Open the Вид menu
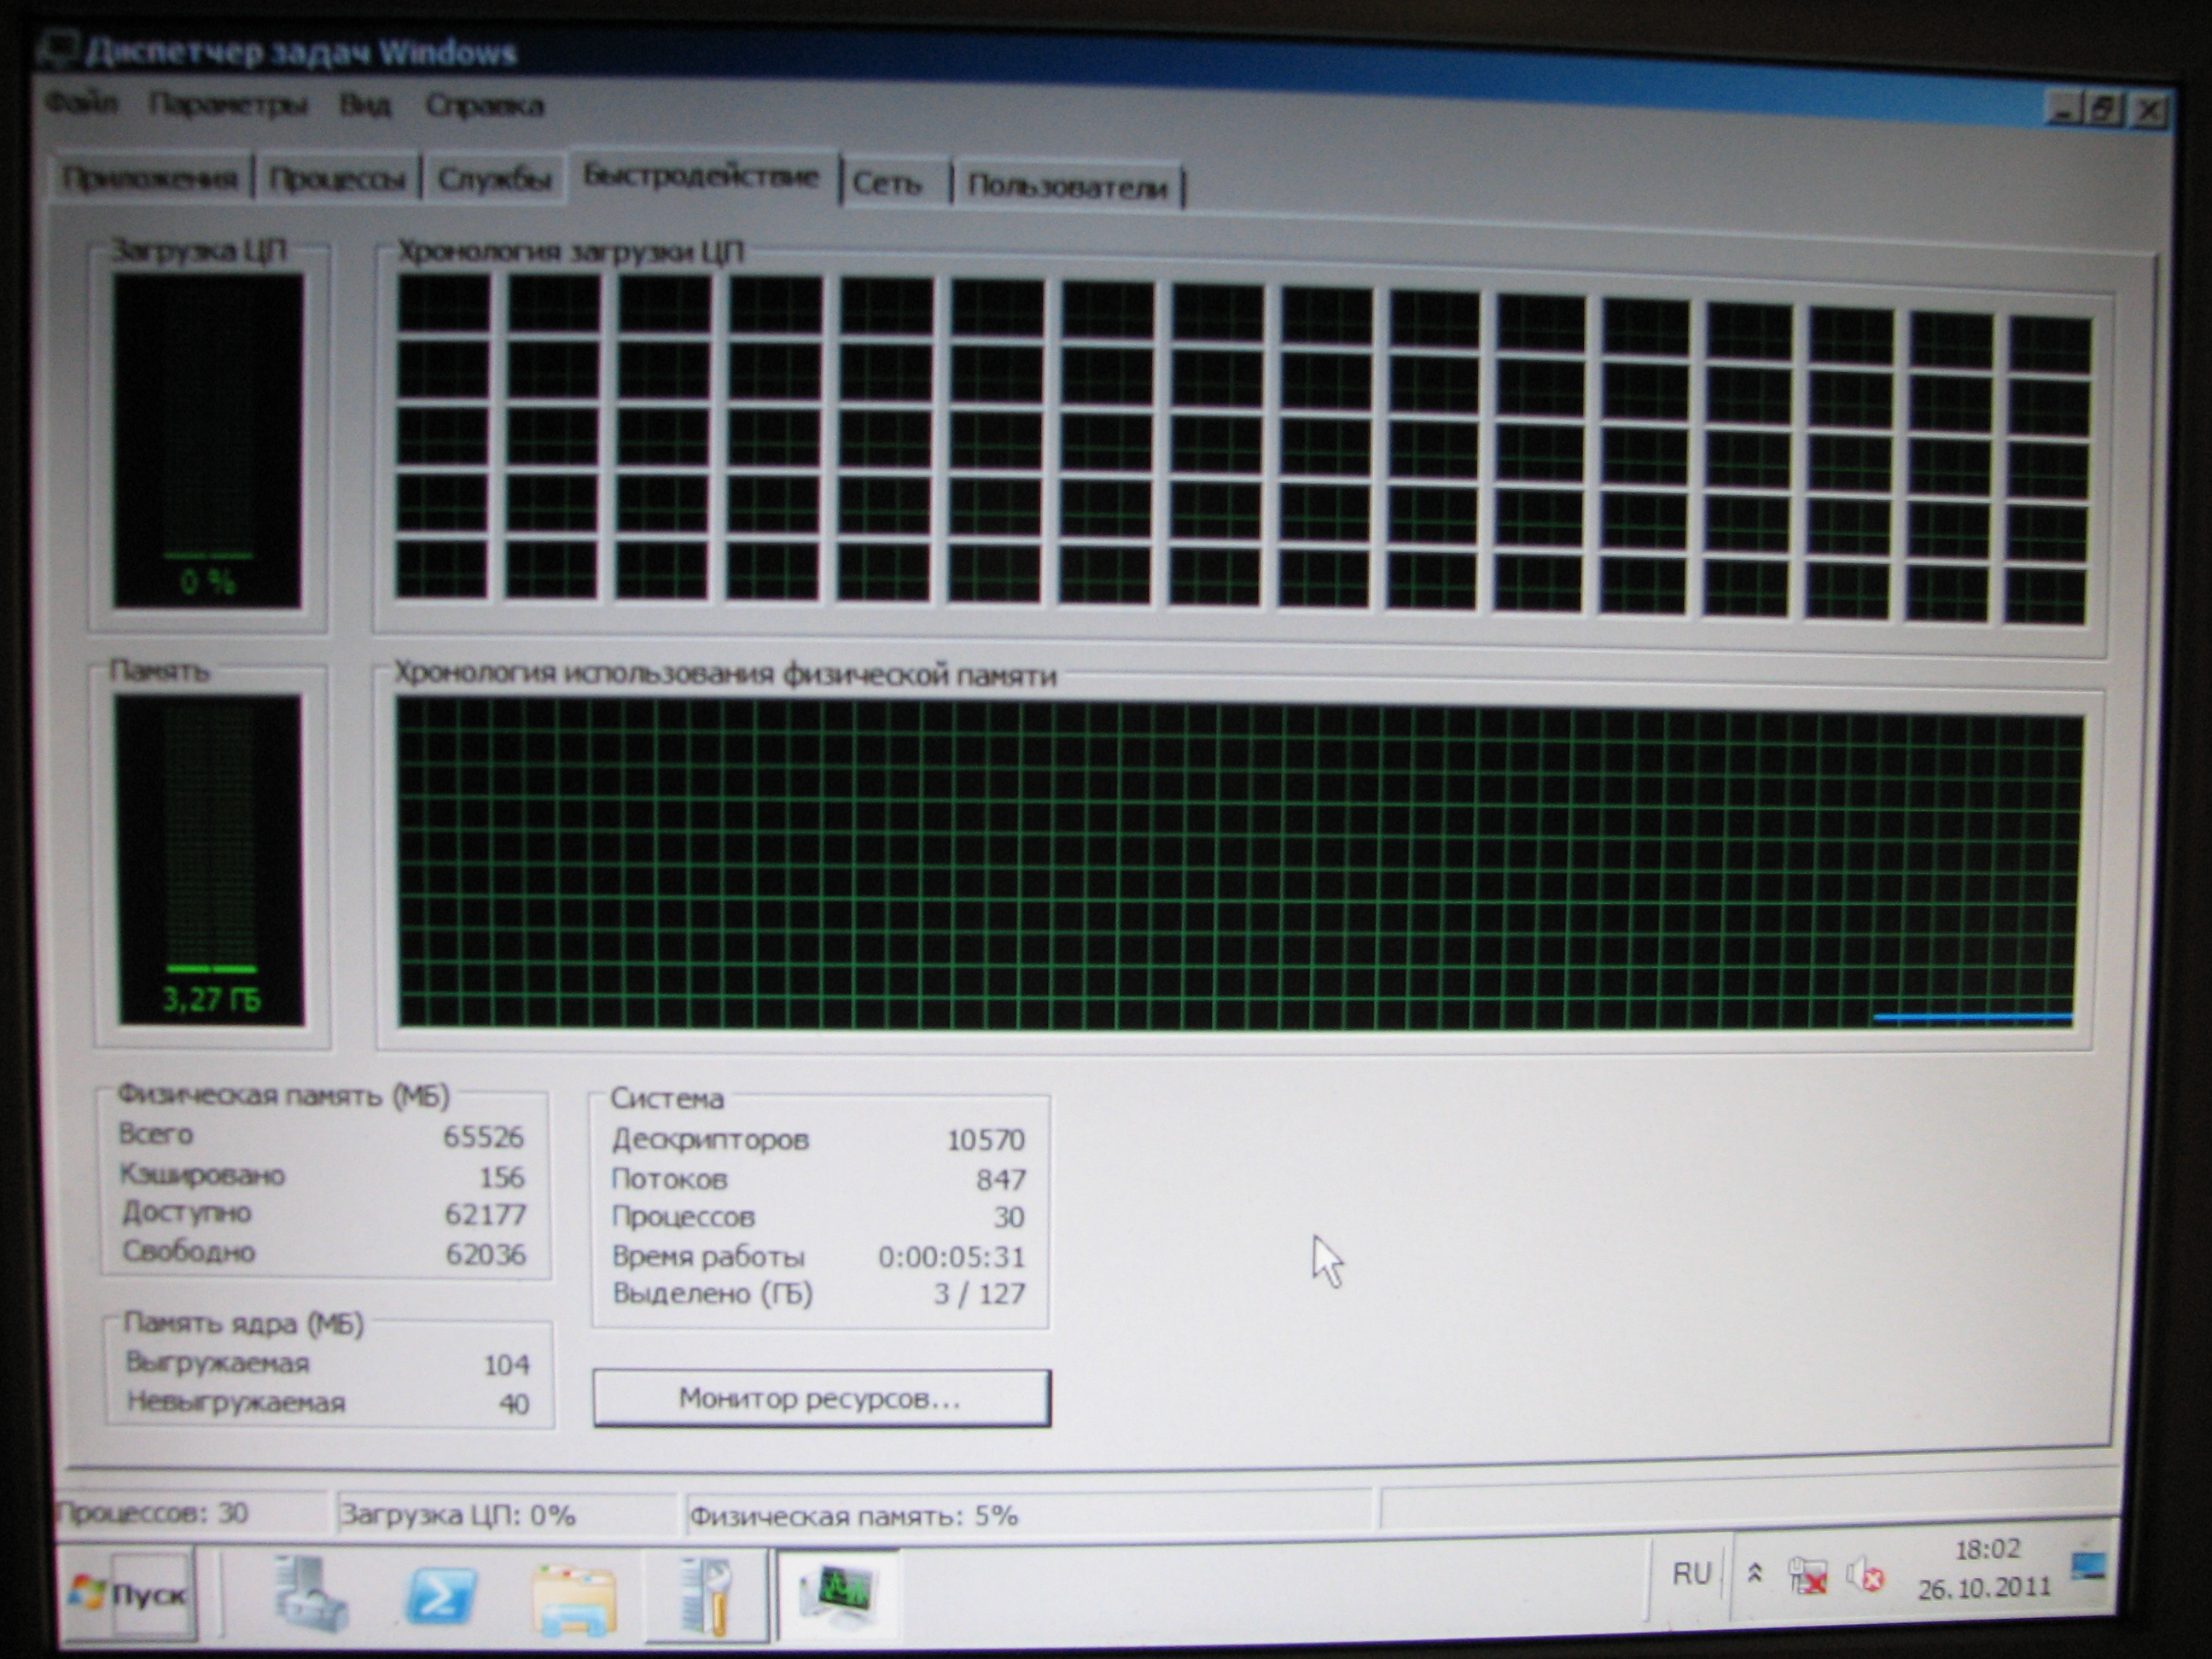 [x=364, y=105]
